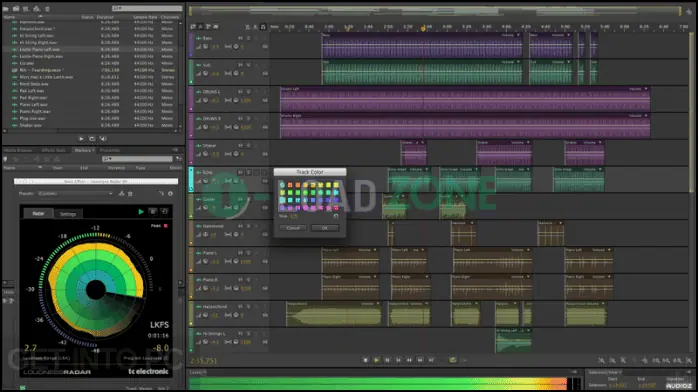Confirm with OK in Track Color dialog
This screenshot has width=698, height=392.
pos(325,228)
